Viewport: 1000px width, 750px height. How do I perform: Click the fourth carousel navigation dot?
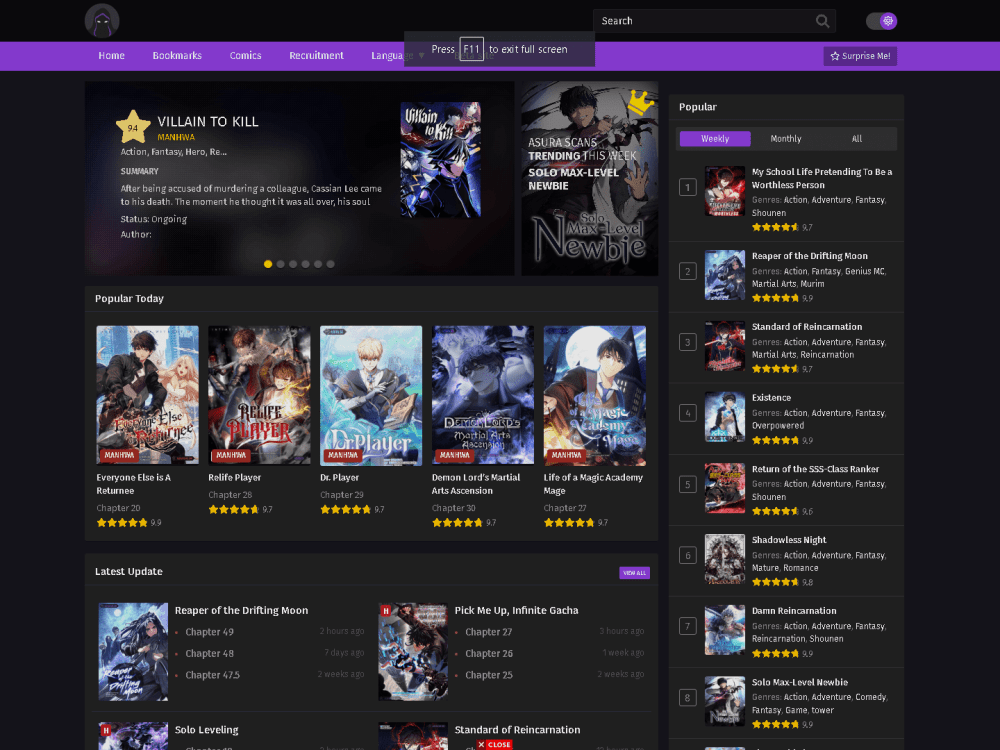pos(305,263)
